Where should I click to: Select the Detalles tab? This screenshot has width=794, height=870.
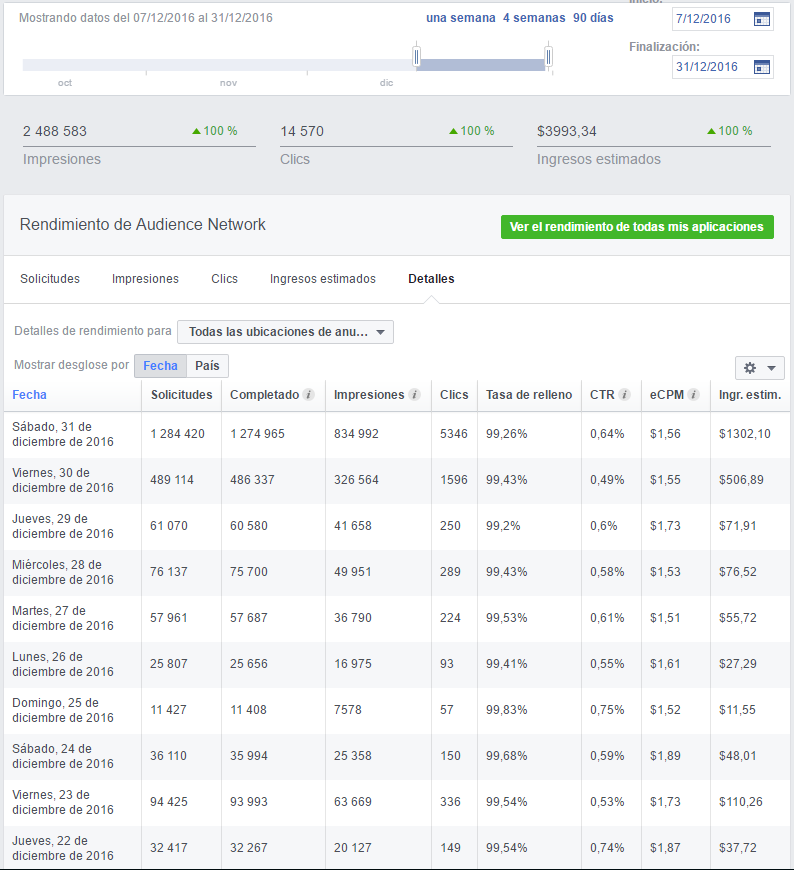click(431, 279)
